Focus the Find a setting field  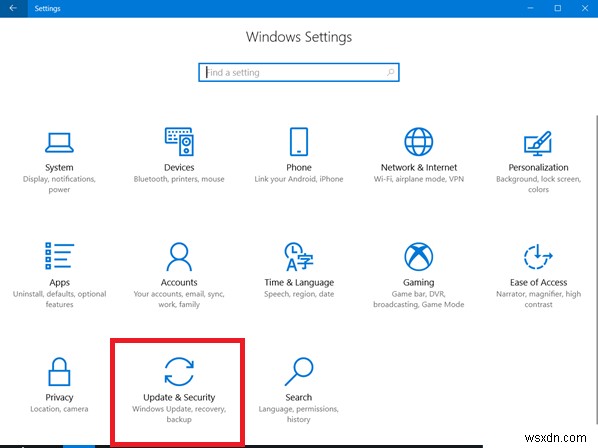point(299,72)
